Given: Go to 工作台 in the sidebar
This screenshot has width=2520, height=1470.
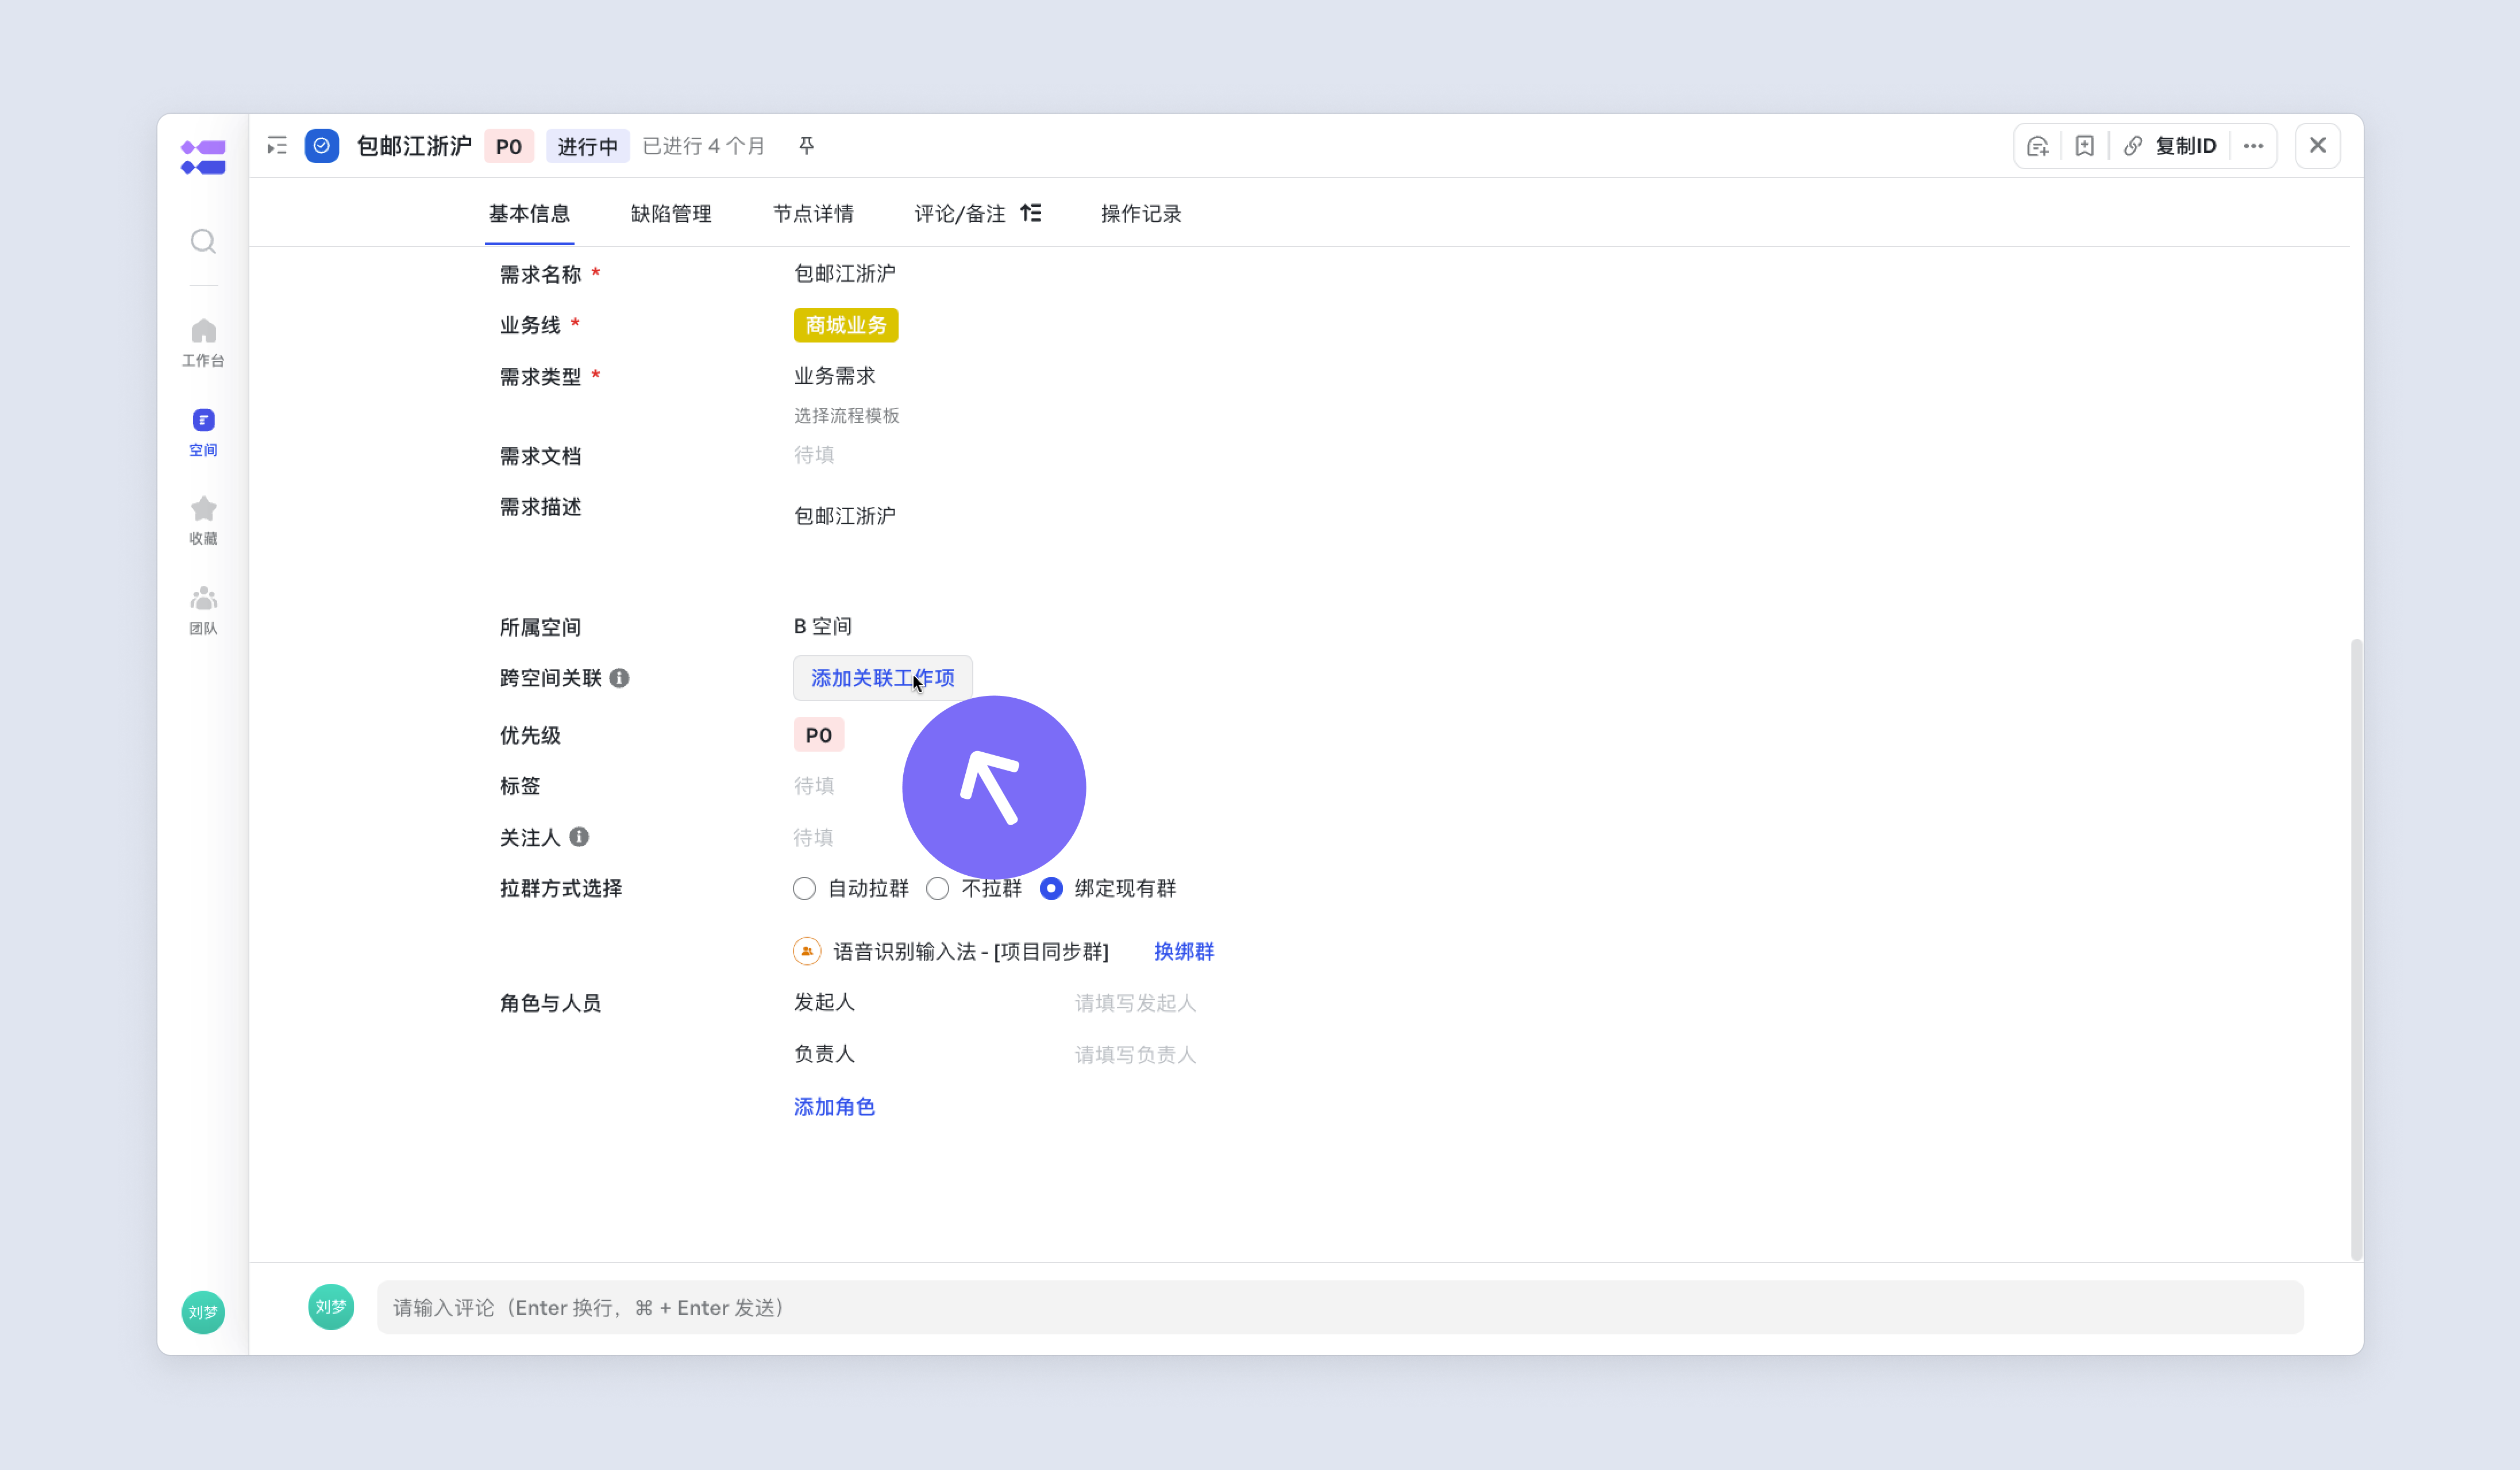Looking at the screenshot, I should [x=203, y=342].
